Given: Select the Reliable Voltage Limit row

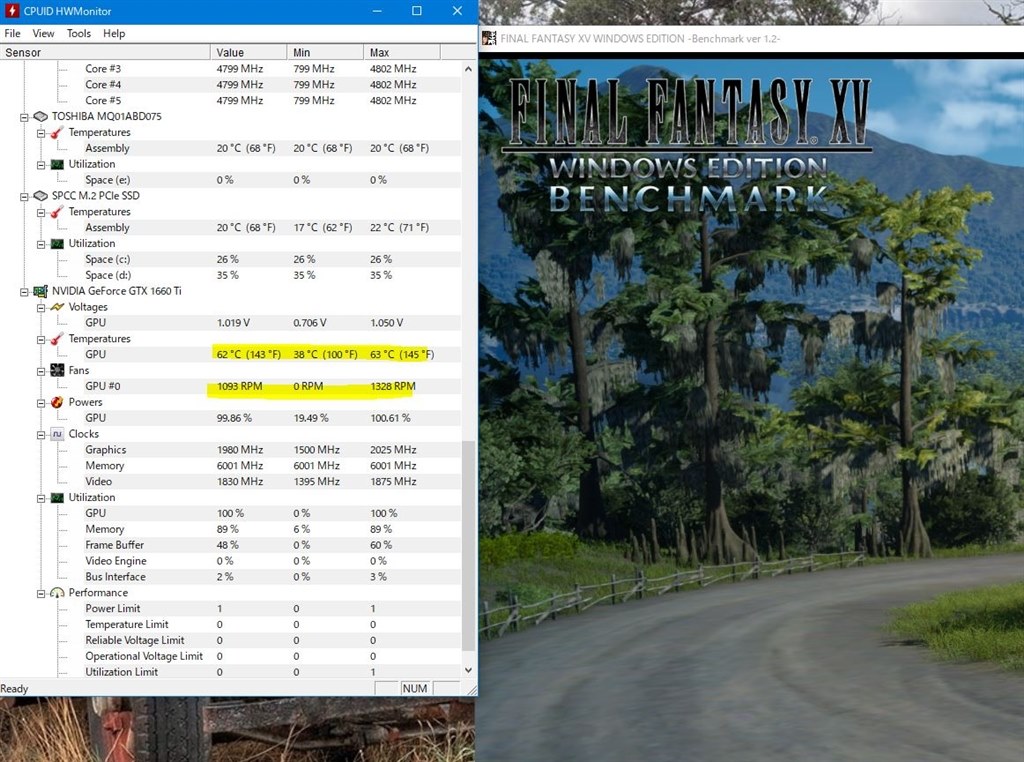Looking at the screenshot, I should click(x=231, y=640).
